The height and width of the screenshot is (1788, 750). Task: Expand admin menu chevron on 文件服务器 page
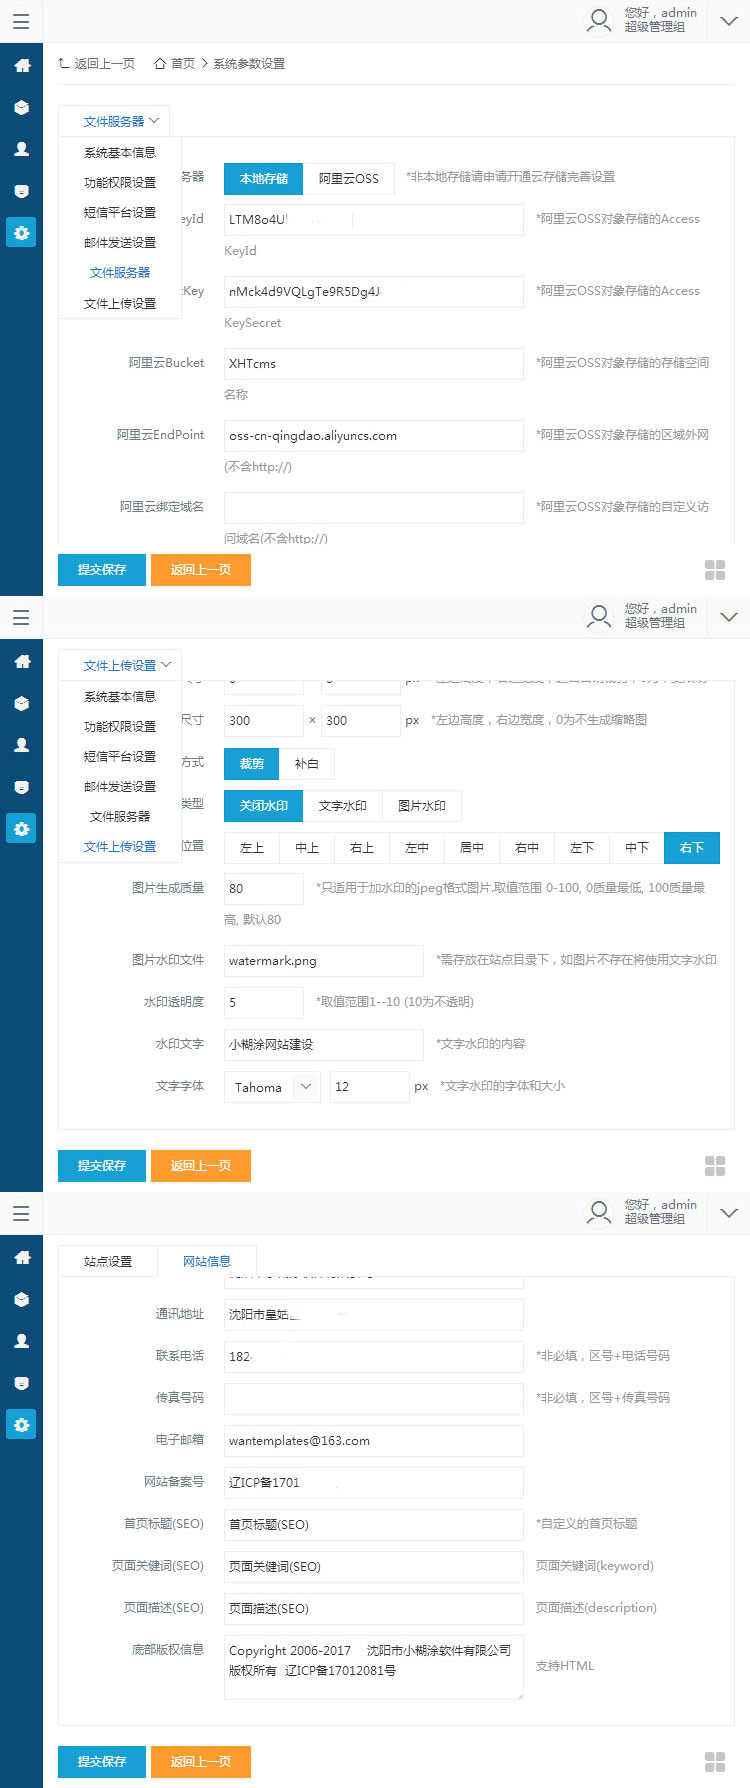pos(729,21)
